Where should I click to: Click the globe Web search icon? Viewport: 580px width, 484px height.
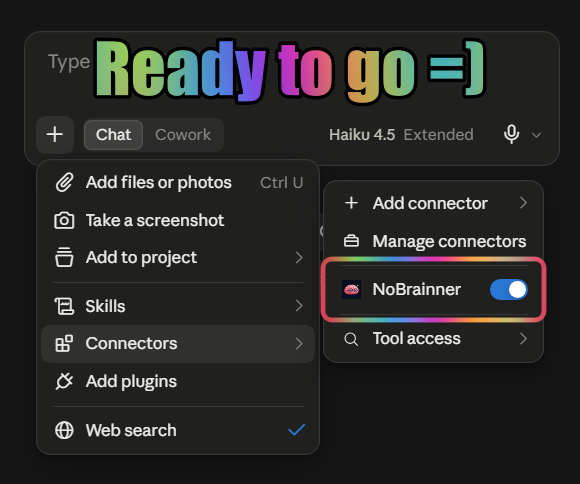(64, 430)
